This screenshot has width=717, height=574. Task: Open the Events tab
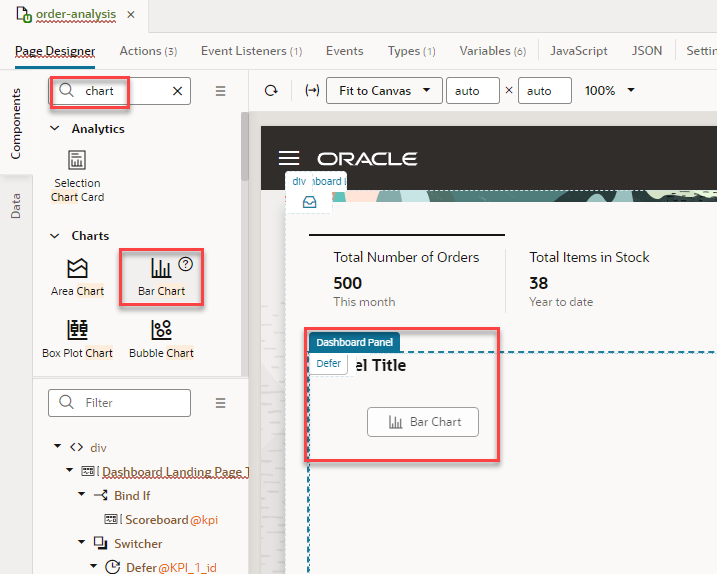344,51
